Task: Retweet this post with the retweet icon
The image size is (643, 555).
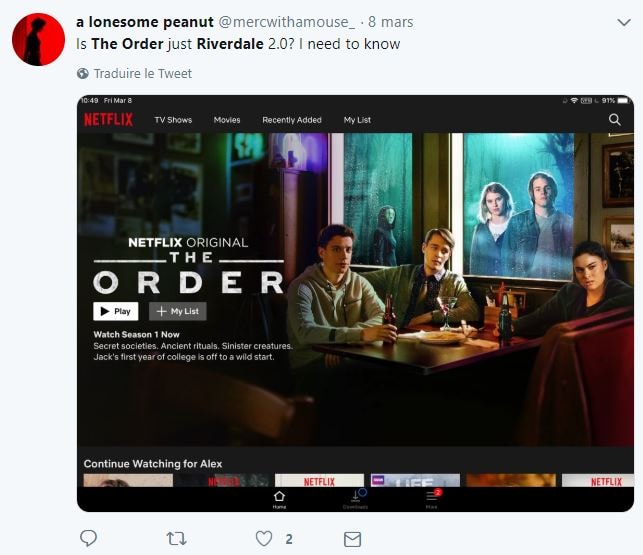Action: (177, 539)
